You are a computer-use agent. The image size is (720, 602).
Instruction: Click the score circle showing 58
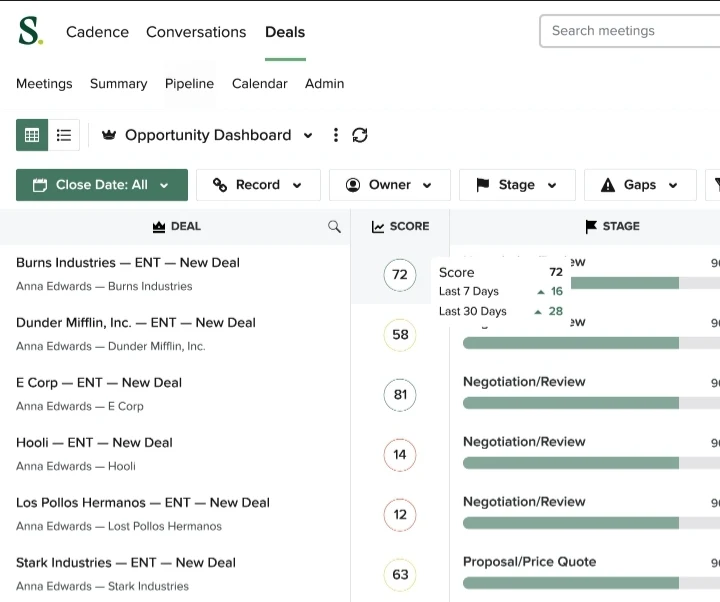400,335
